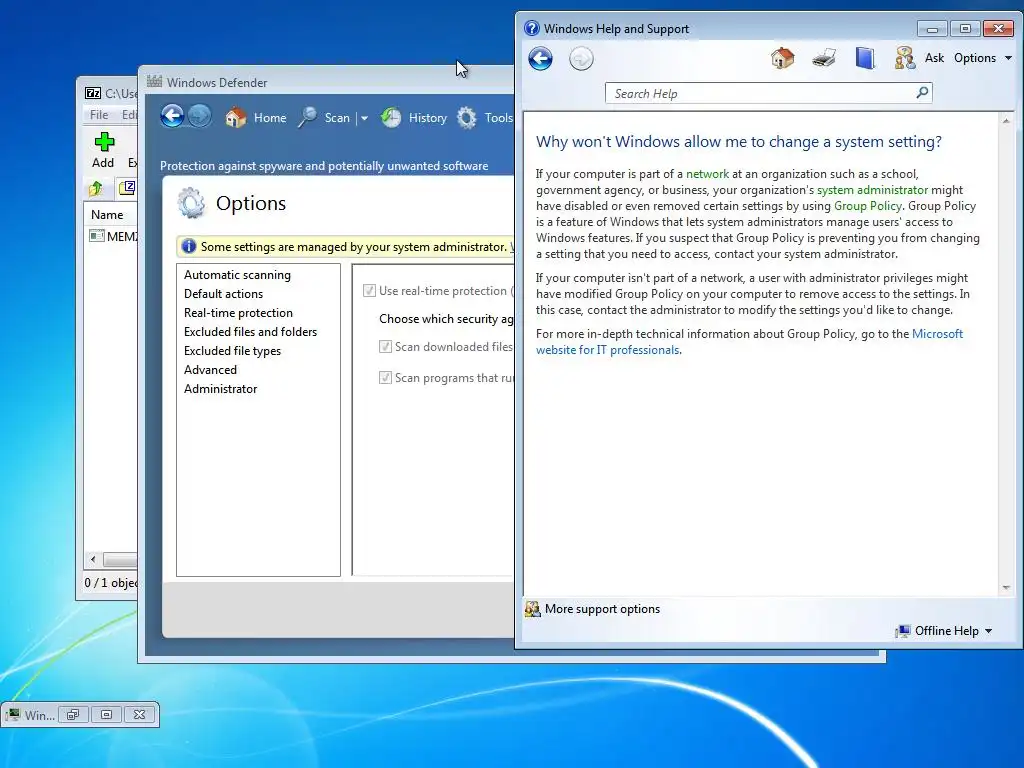Click the 7-Zip title bar icon
1024x768 pixels.
click(93, 93)
